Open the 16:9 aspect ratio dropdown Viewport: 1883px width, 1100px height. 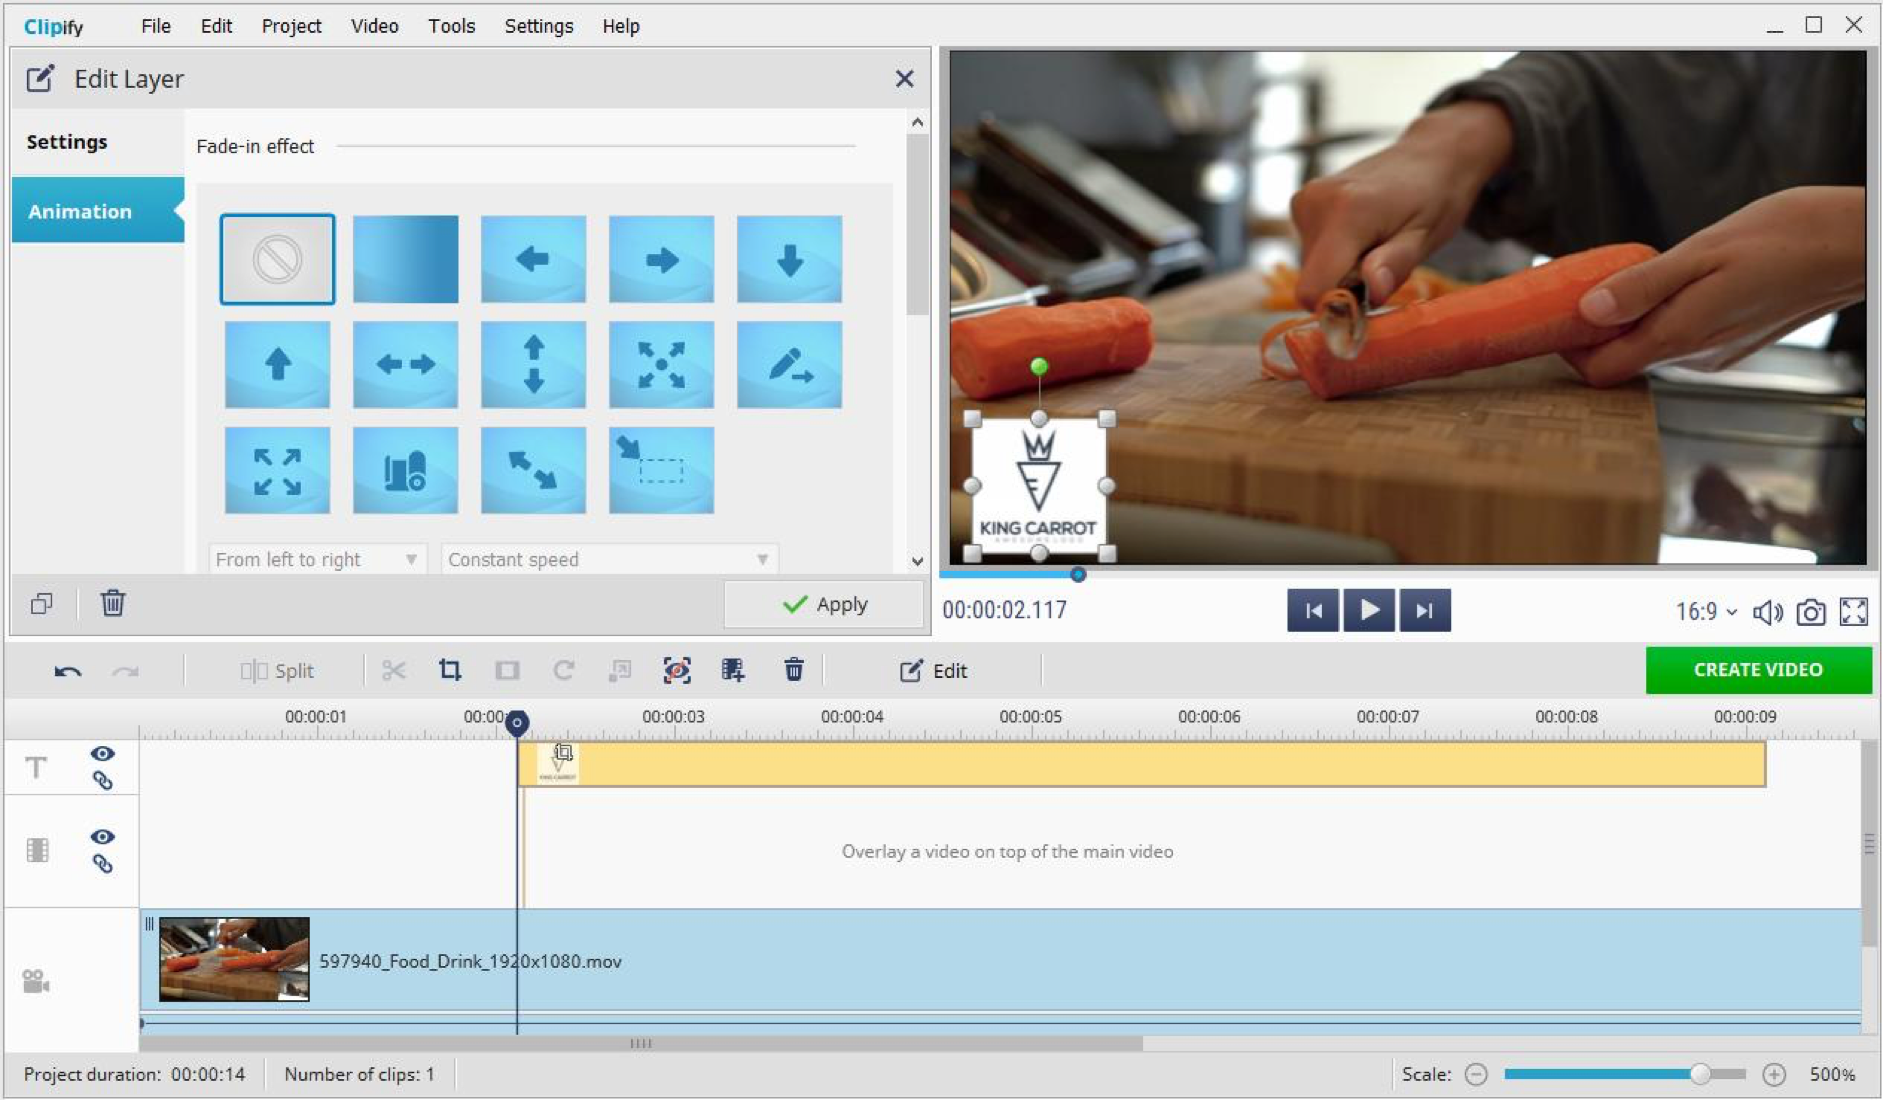tap(1703, 611)
